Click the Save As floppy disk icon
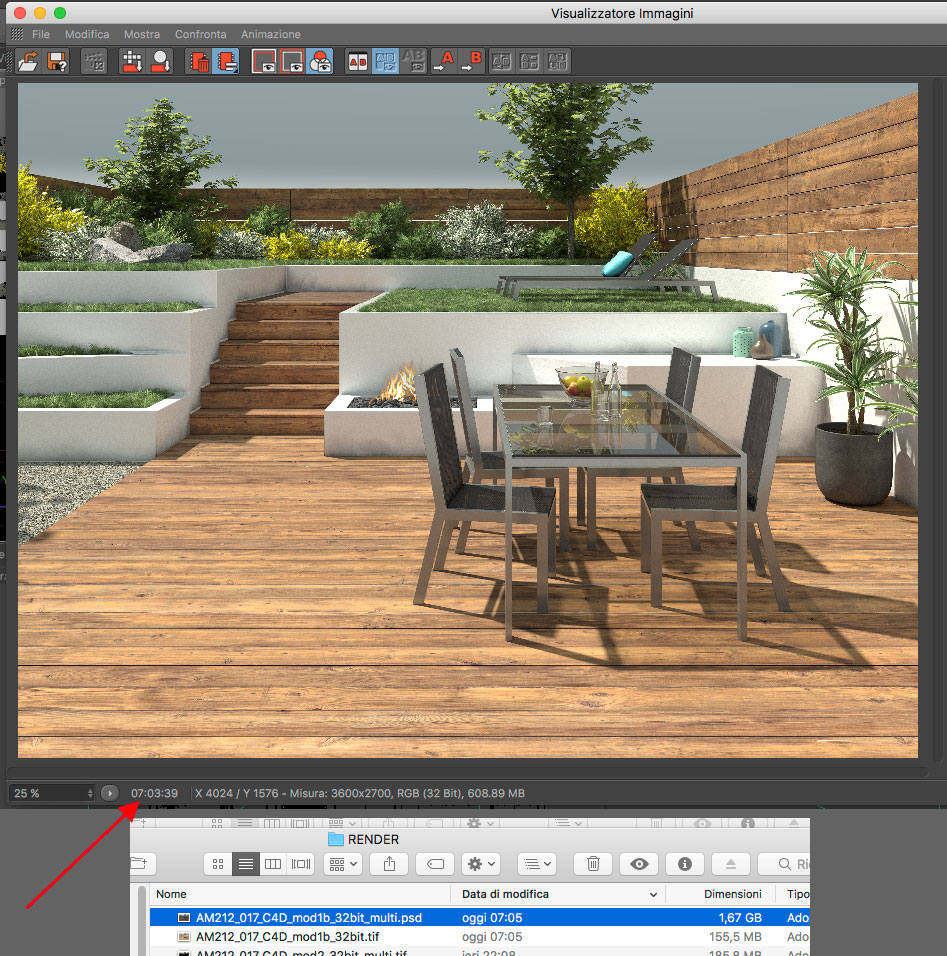 pos(57,62)
